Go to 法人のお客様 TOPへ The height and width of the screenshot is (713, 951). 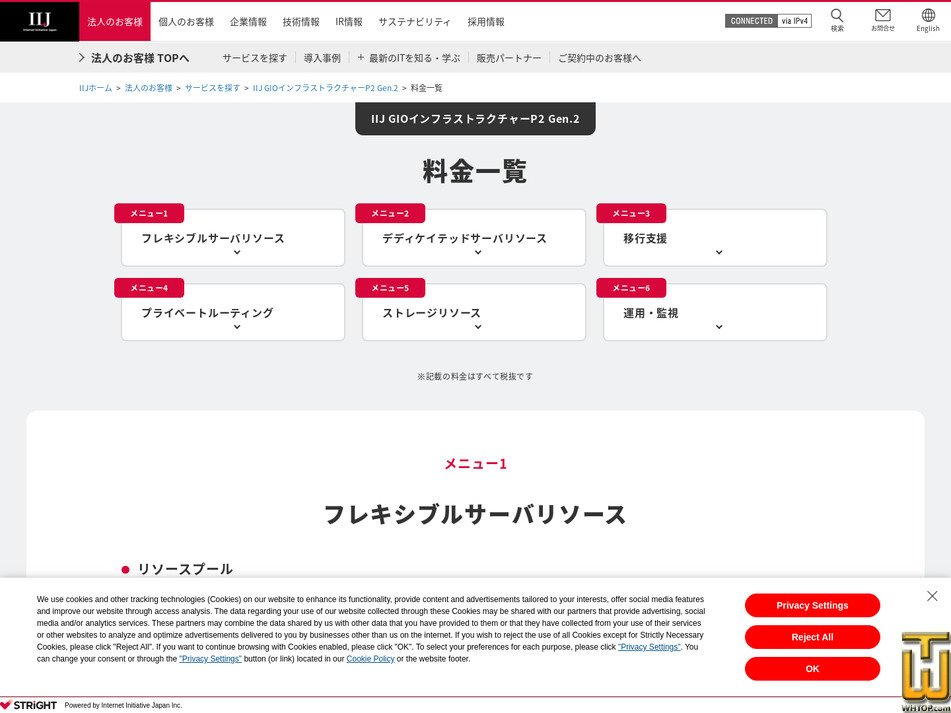(x=134, y=58)
